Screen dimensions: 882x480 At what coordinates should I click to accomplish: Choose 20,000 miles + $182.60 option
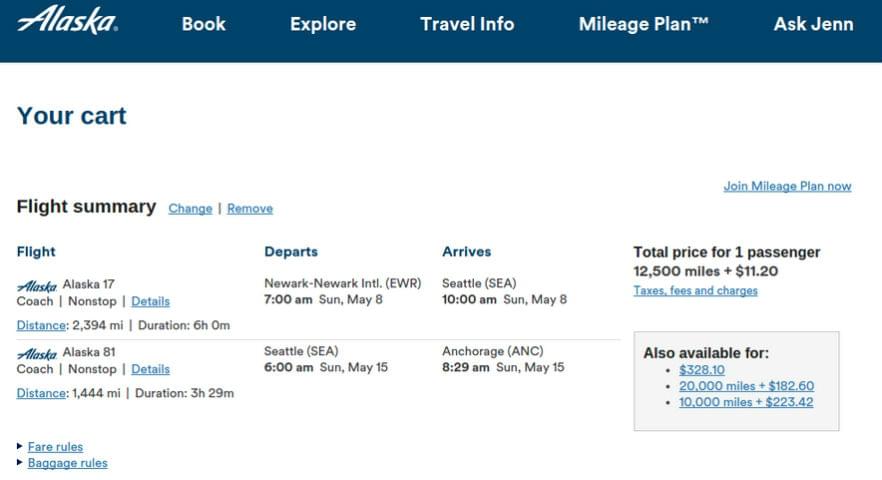(746, 386)
